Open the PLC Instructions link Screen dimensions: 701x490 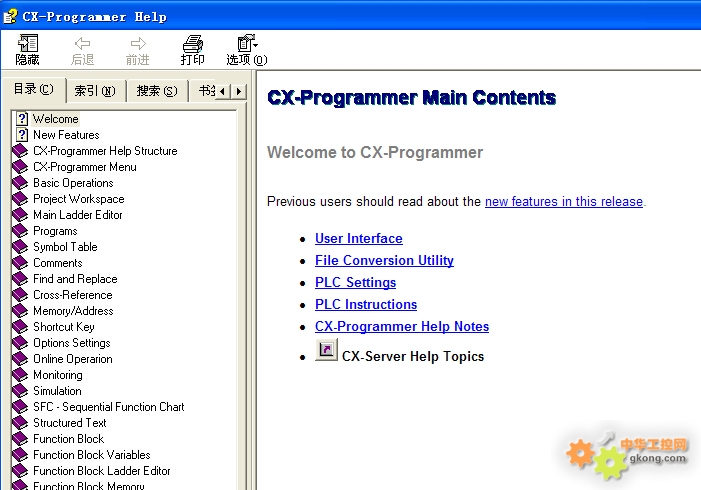[366, 304]
